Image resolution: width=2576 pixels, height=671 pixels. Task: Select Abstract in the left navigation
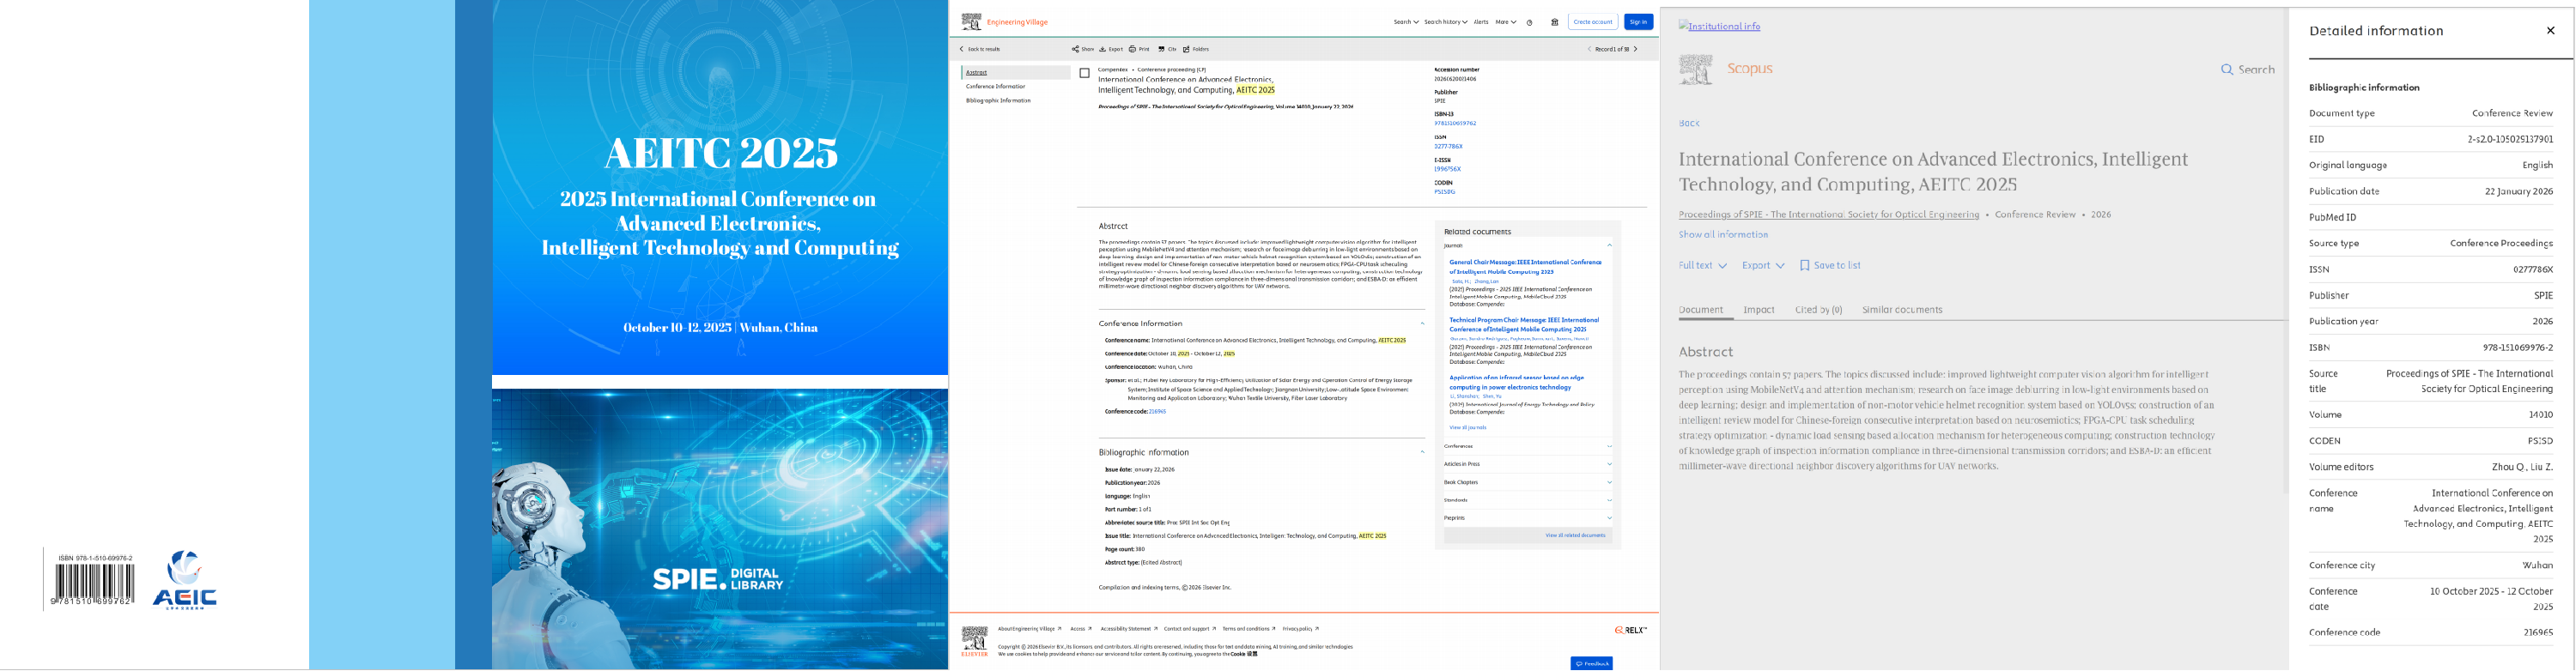[1015, 73]
